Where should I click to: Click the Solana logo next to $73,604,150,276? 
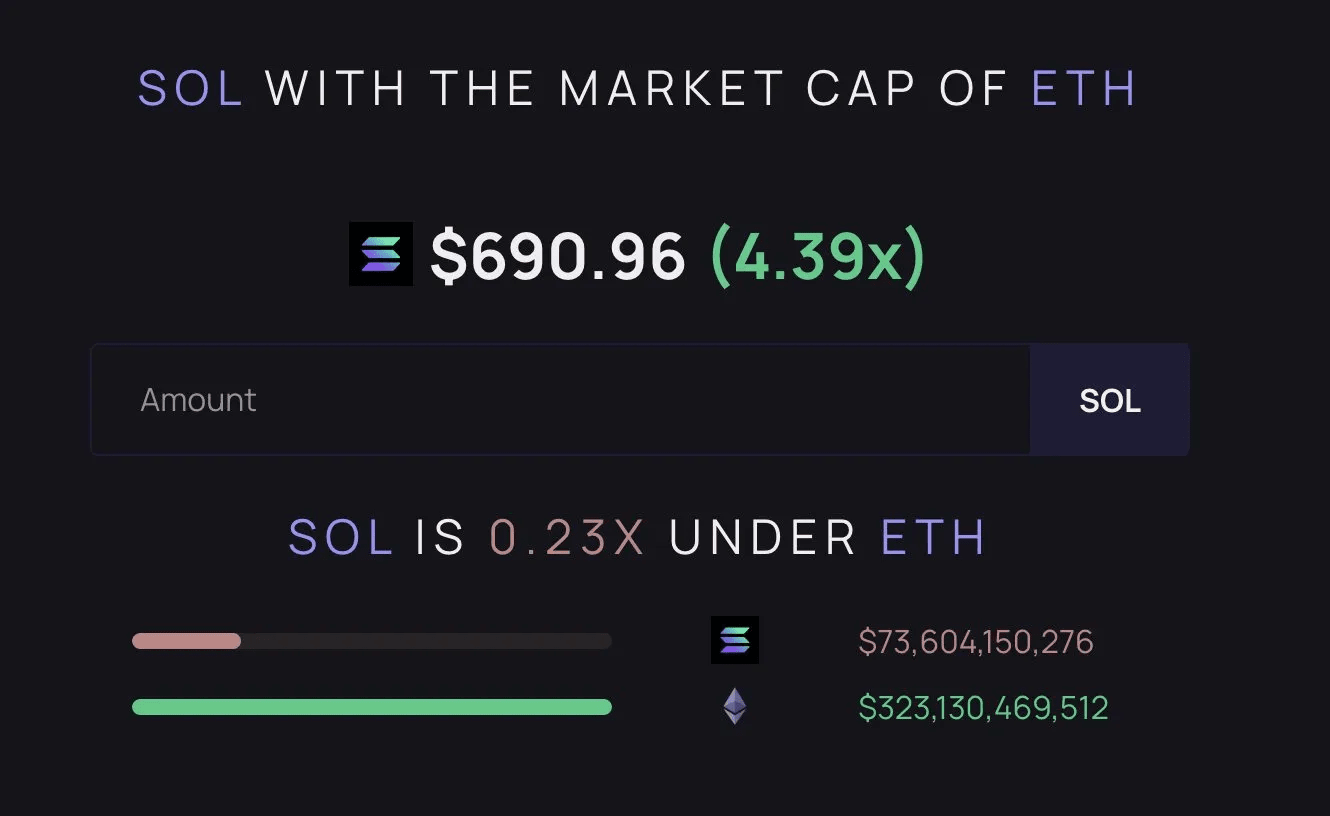coord(735,640)
